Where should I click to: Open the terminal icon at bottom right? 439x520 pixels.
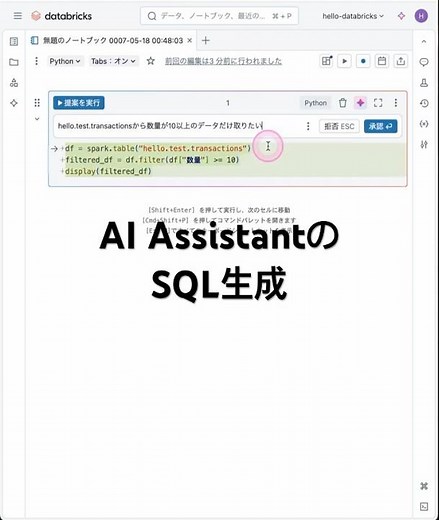click(x=424, y=507)
